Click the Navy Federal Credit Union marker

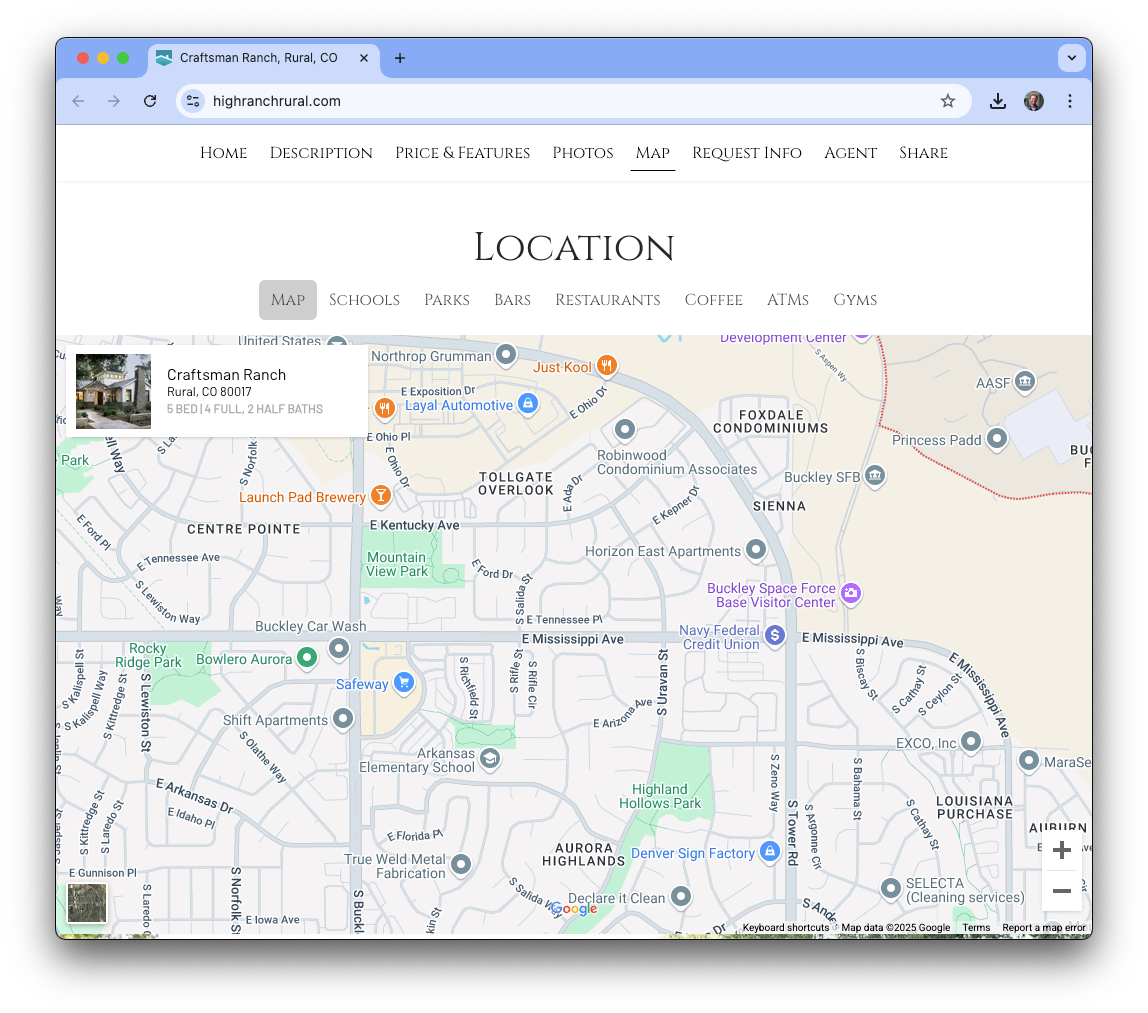tap(775, 635)
